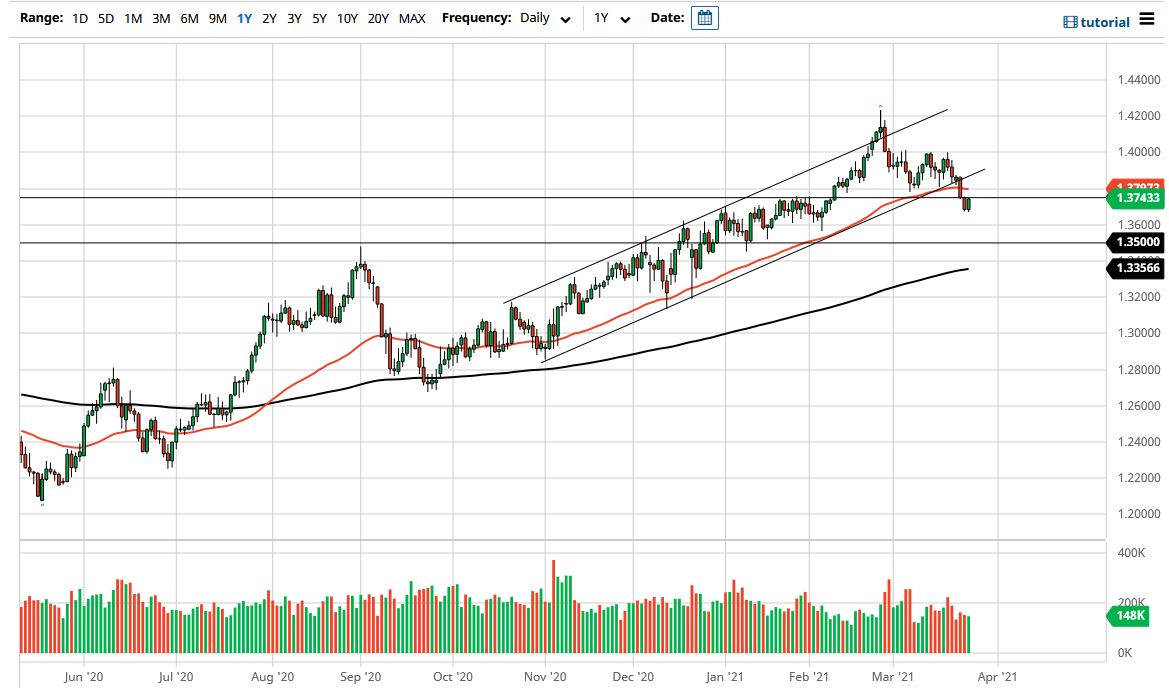
Task: Switch to the 2Y range
Action: point(268,18)
